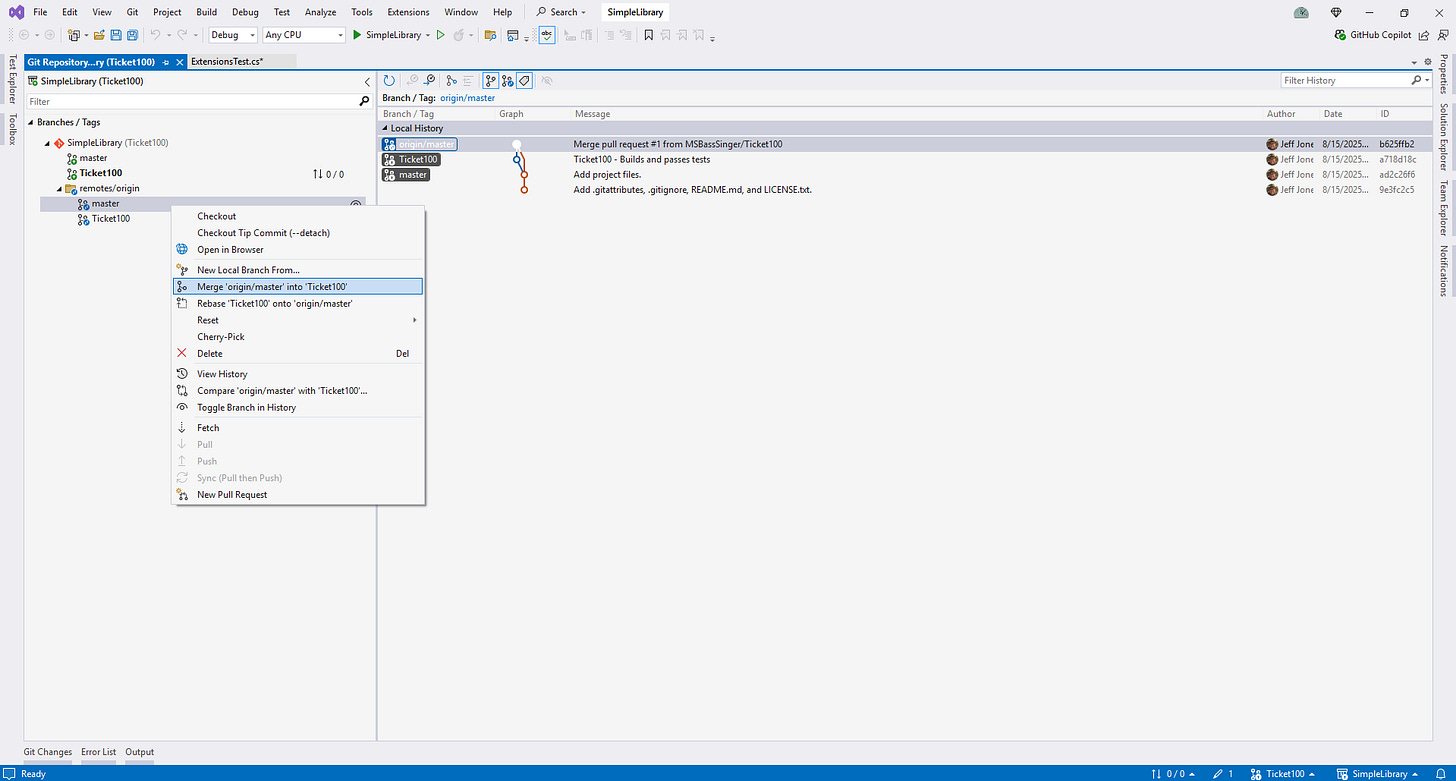This screenshot has height=781, width=1456.
Task: Select Merge 'origin/master' into 'Ticket100'
Action: point(298,286)
